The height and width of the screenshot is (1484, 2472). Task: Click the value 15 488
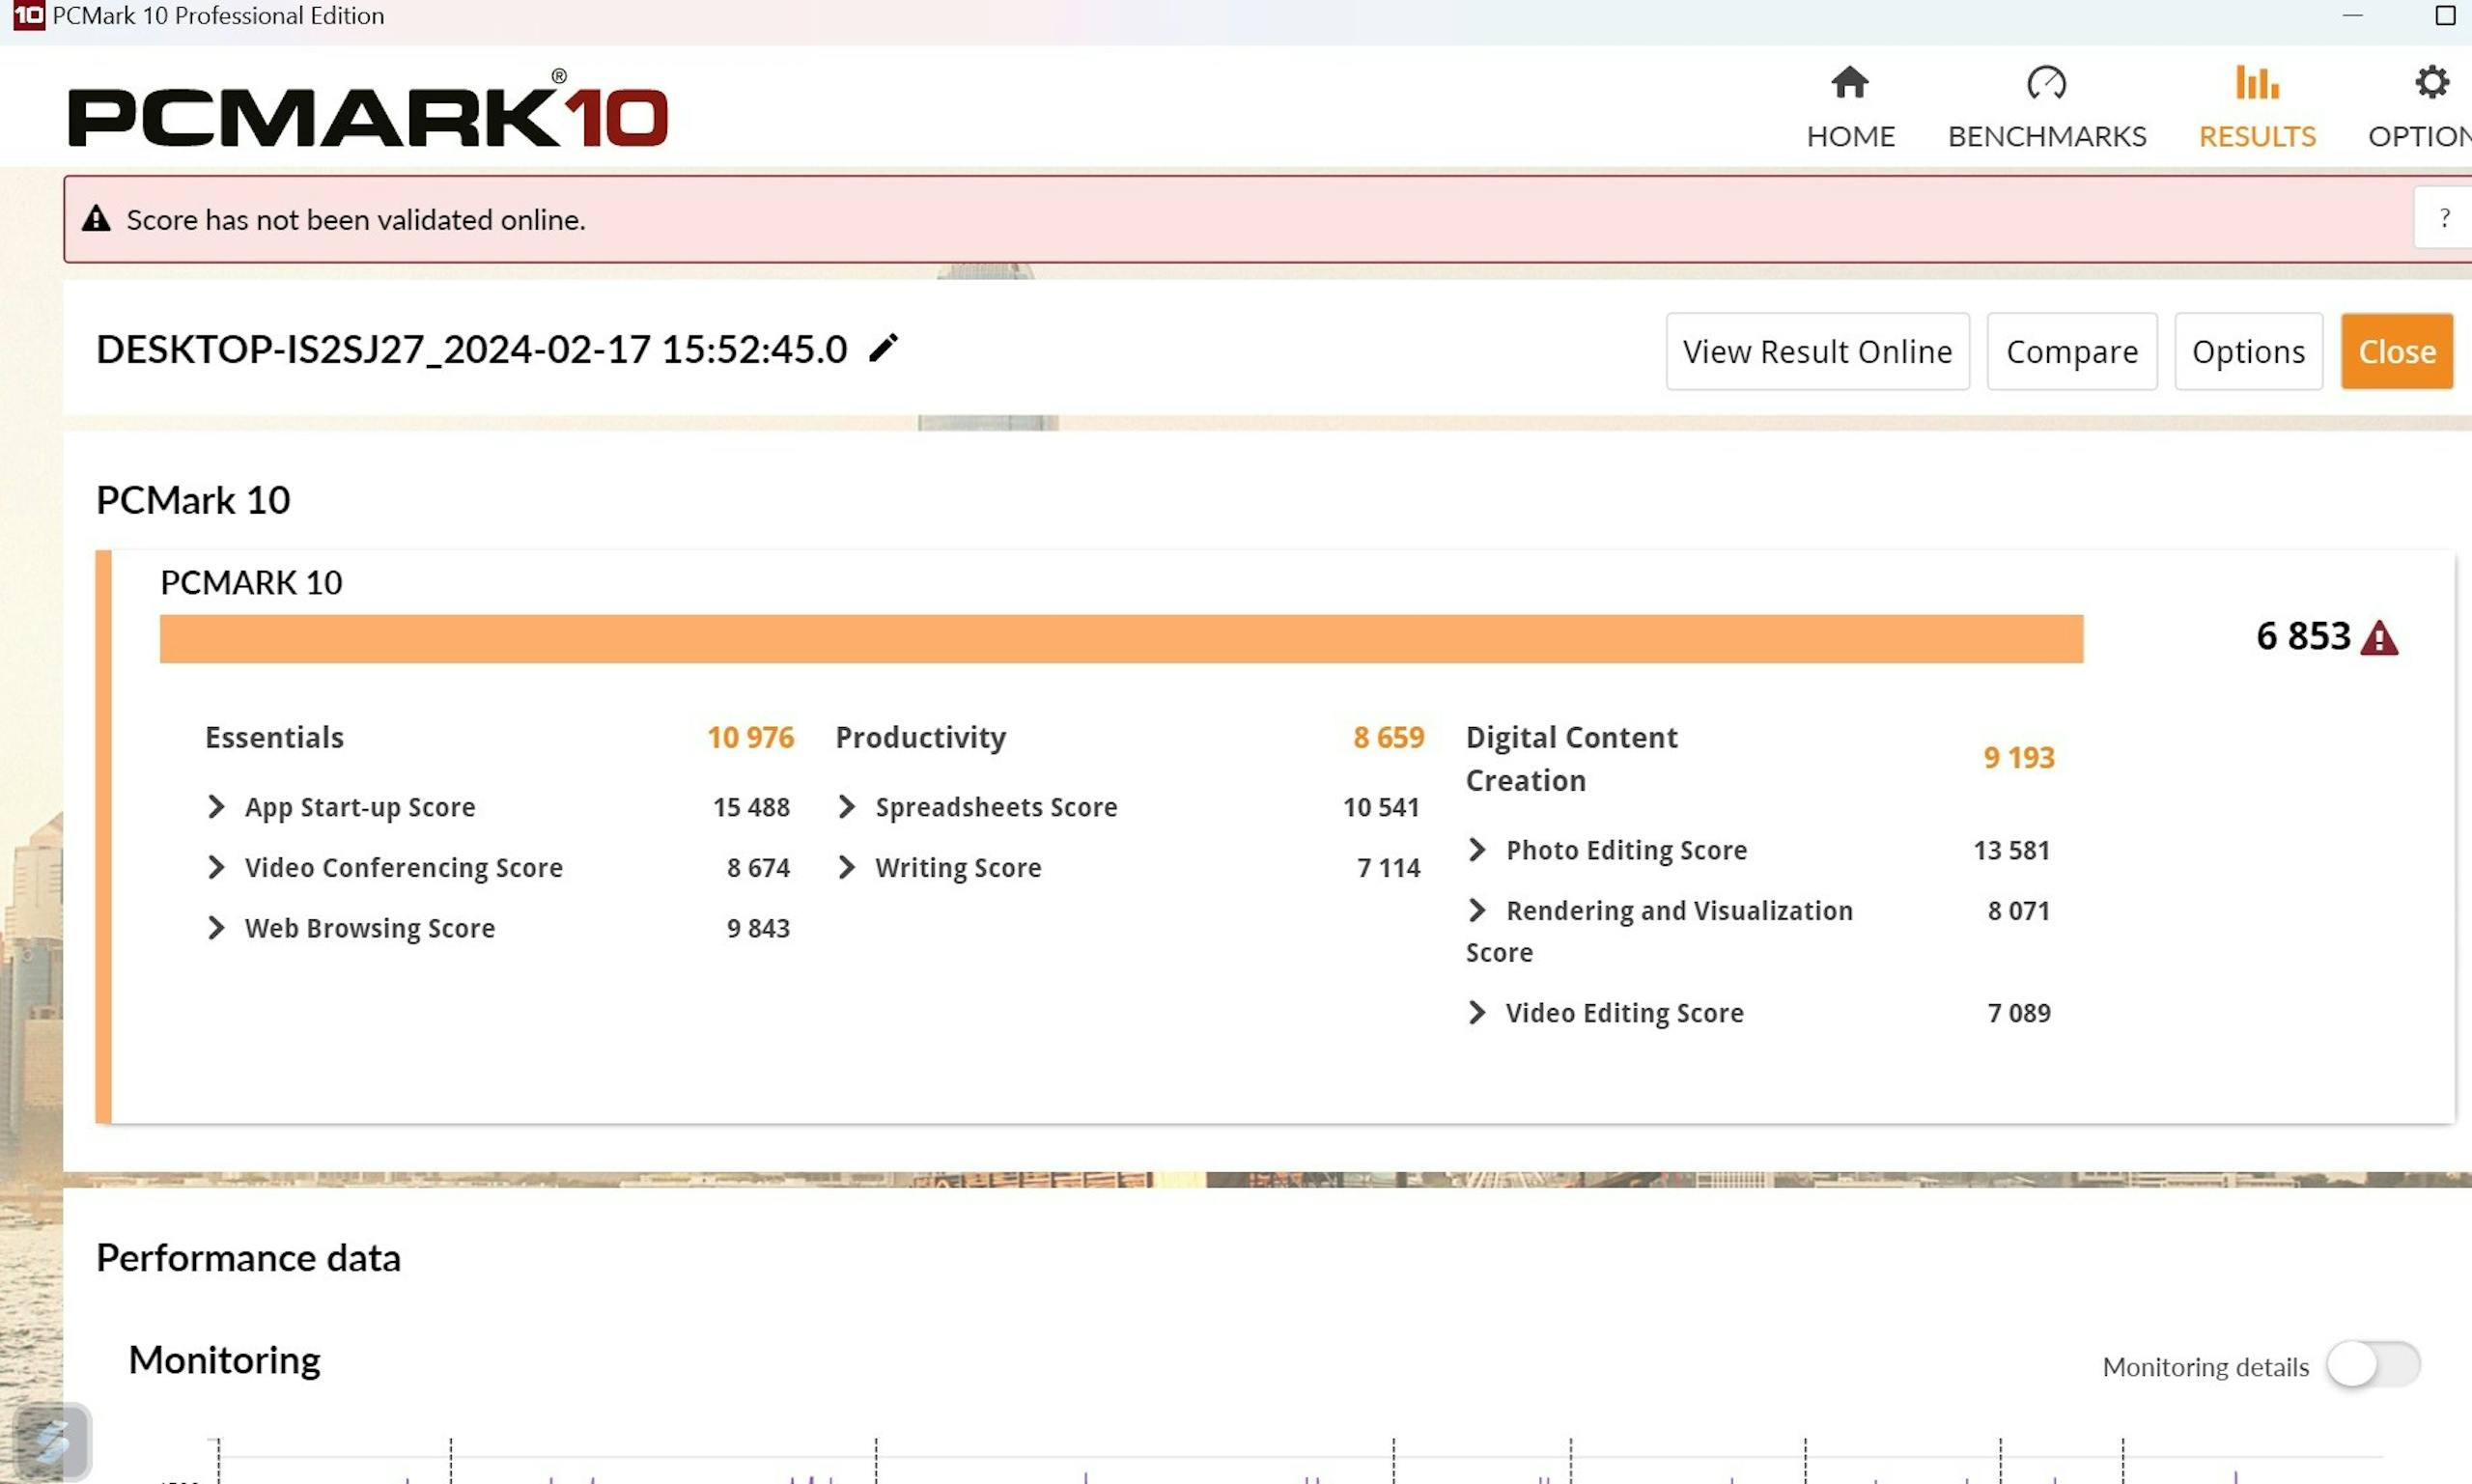(x=751, y=807)
